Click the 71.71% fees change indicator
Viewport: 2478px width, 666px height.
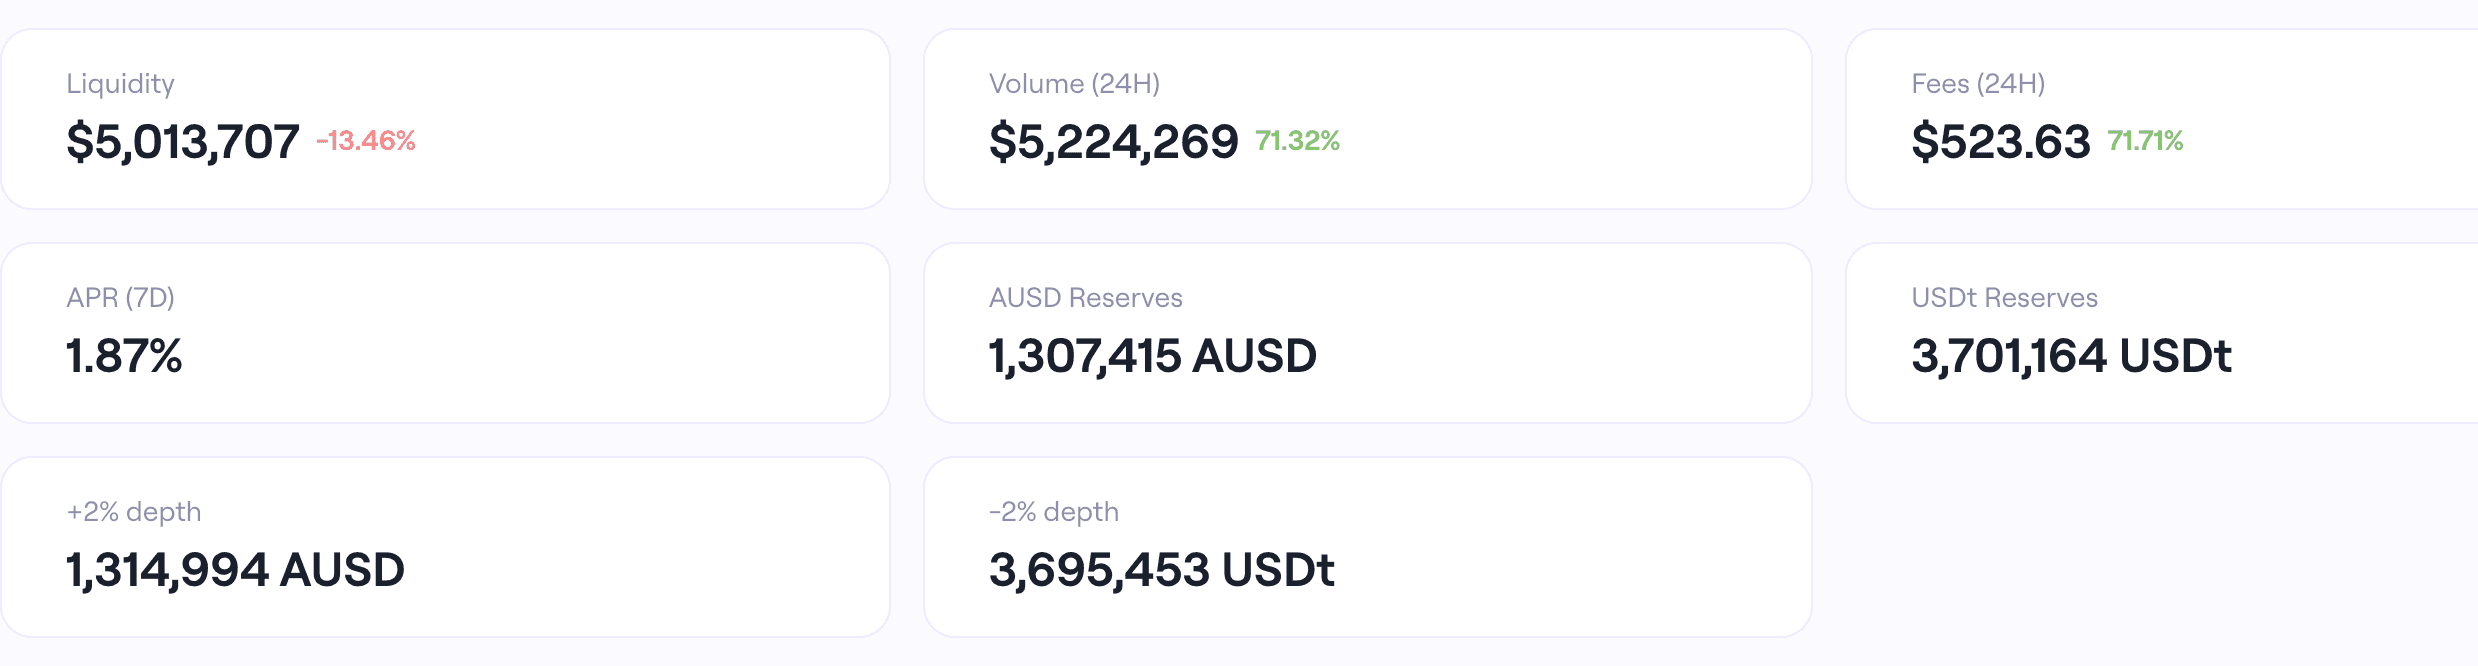point(2145,141)
